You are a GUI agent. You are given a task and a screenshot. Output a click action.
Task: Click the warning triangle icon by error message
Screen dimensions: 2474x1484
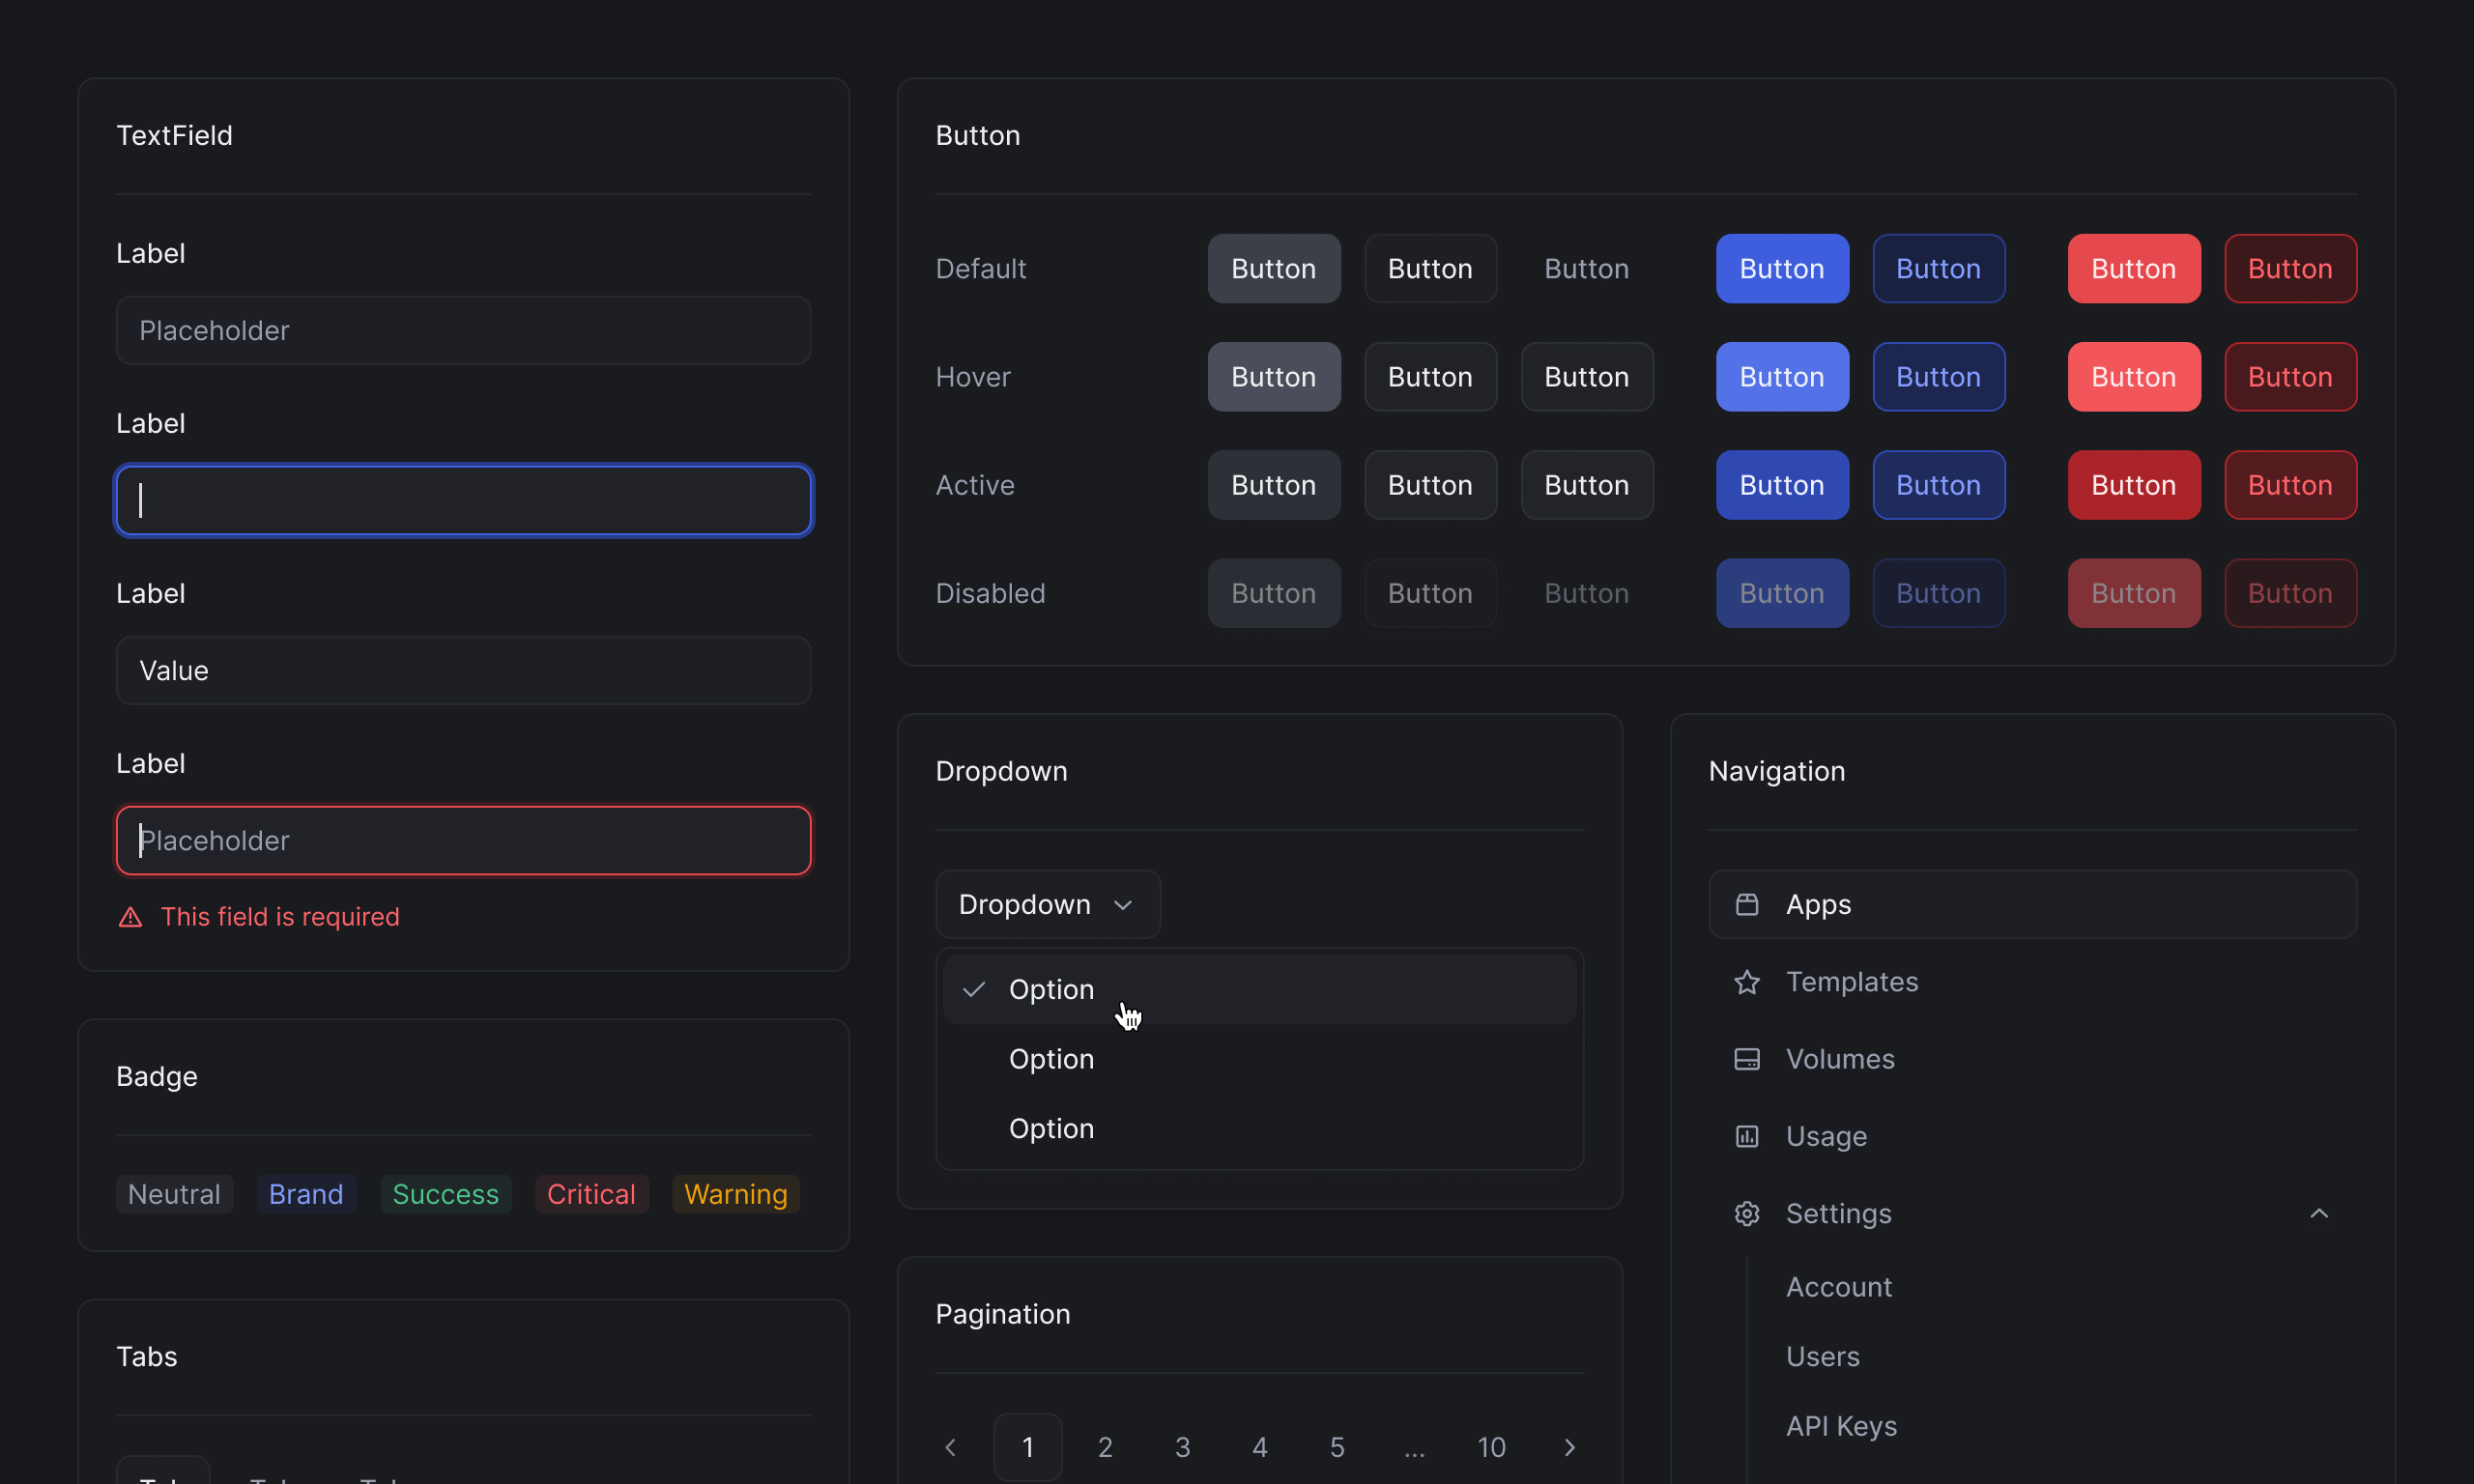tap(130, 917)
